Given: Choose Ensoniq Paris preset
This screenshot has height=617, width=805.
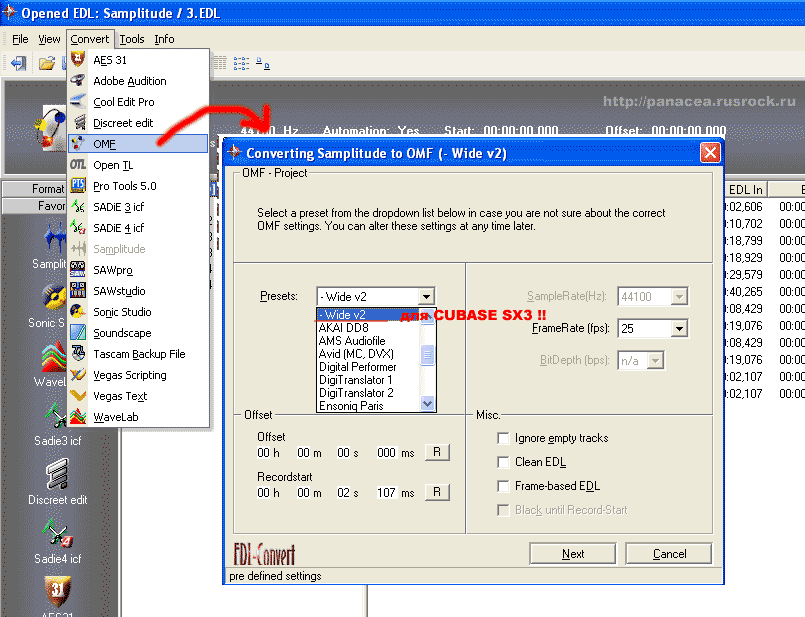Looking at the screenshot, I should pyautogui.click(x=368, y=406).
